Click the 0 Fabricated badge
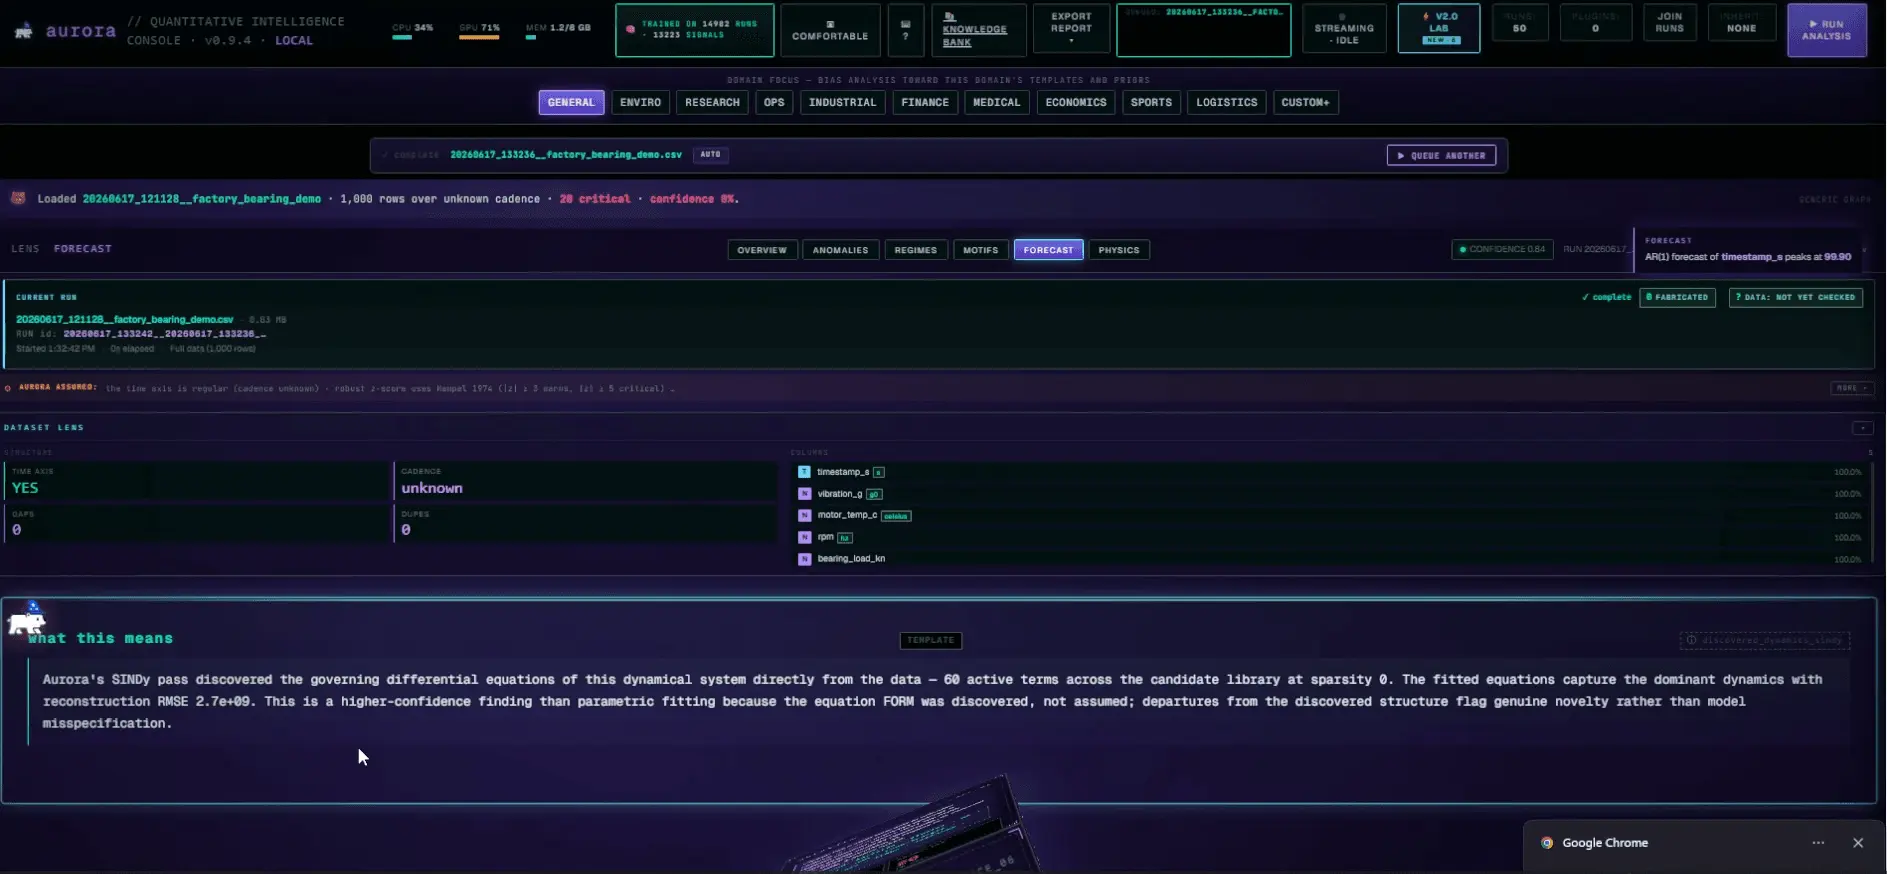This screenshot has width=1887, height=874. coord(1677,297)
